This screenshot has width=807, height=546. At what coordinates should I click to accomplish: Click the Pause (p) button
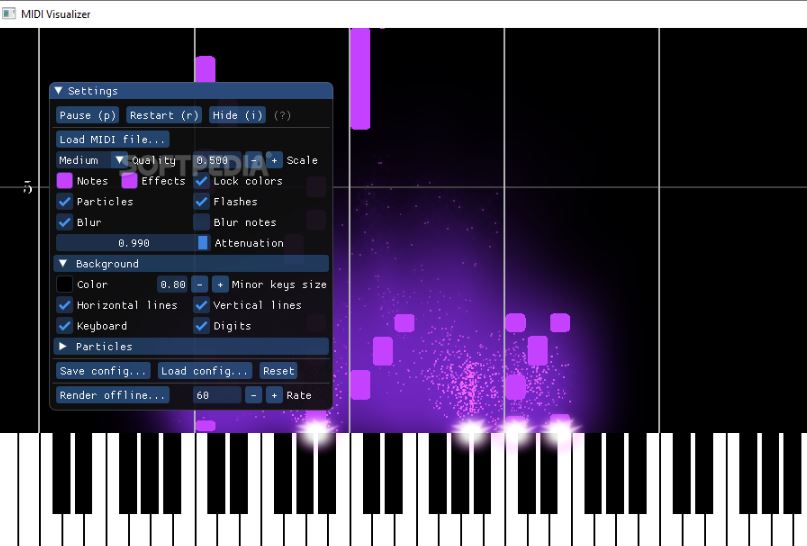tap(87, 115)
